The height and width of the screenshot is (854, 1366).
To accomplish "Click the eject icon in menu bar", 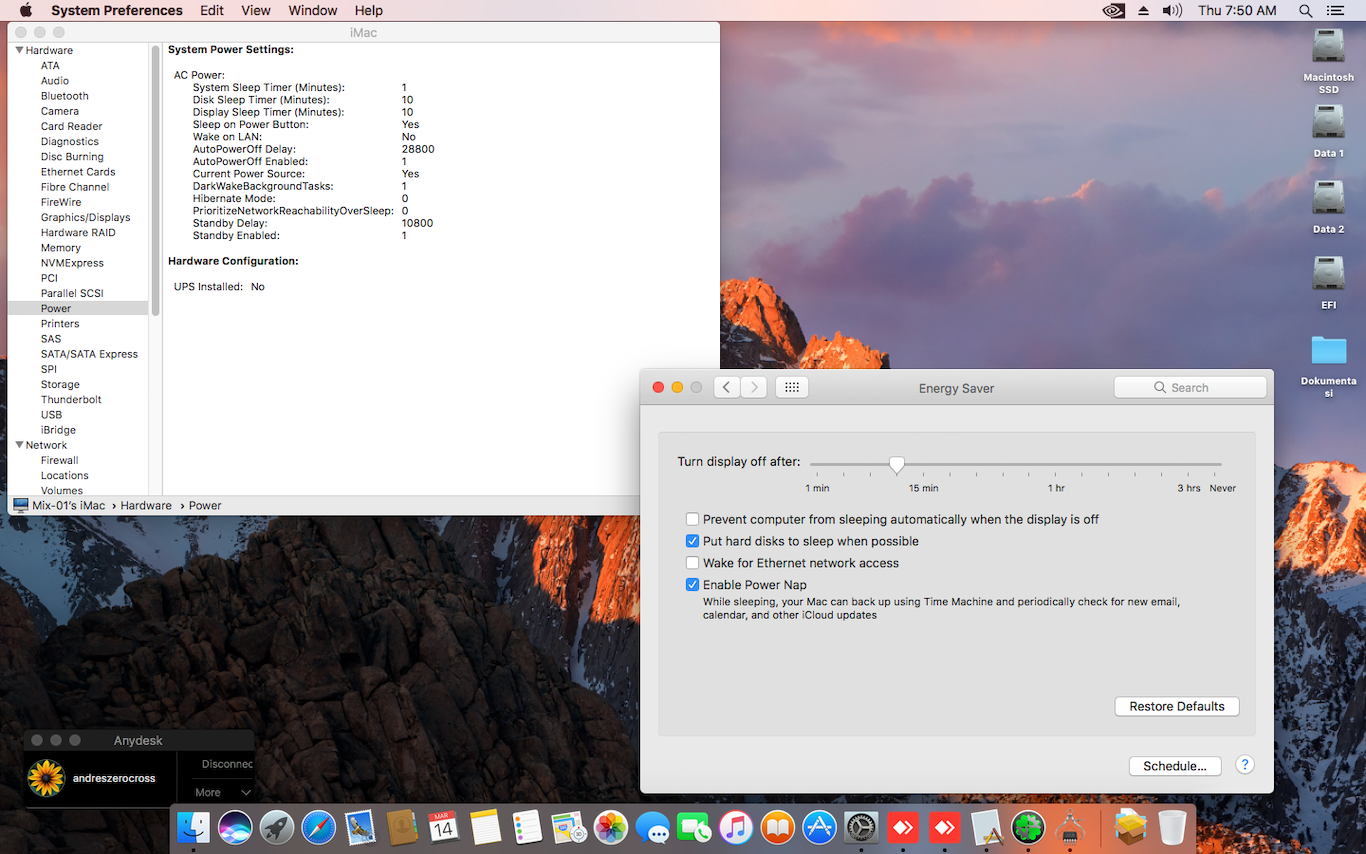I will [x=1144, y=11].
